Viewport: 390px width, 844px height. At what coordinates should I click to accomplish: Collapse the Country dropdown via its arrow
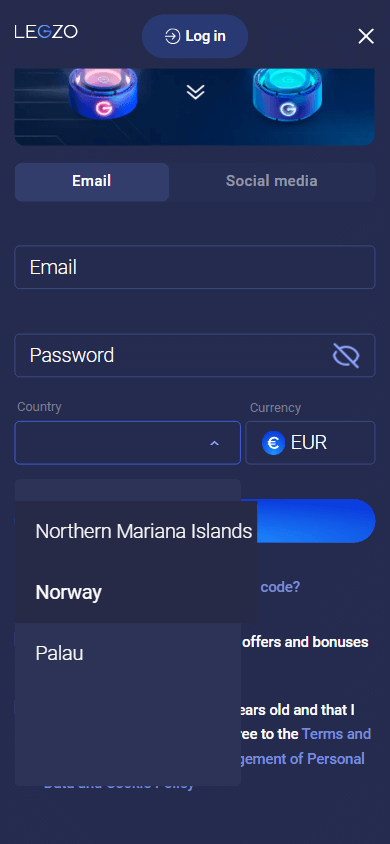(x=214, y=443)
